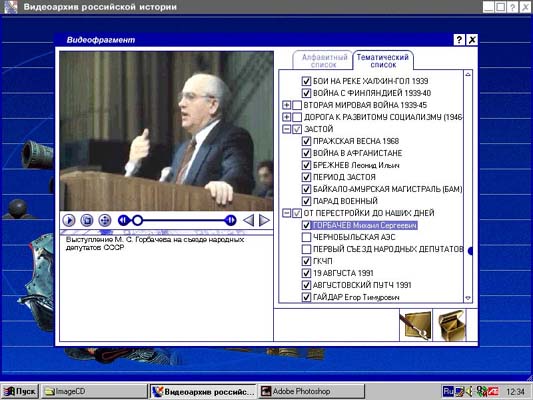Go to previous fragment with left triangle
This screenshot has height=400, width=533.
pyautogui.click(x=249, y=221)
